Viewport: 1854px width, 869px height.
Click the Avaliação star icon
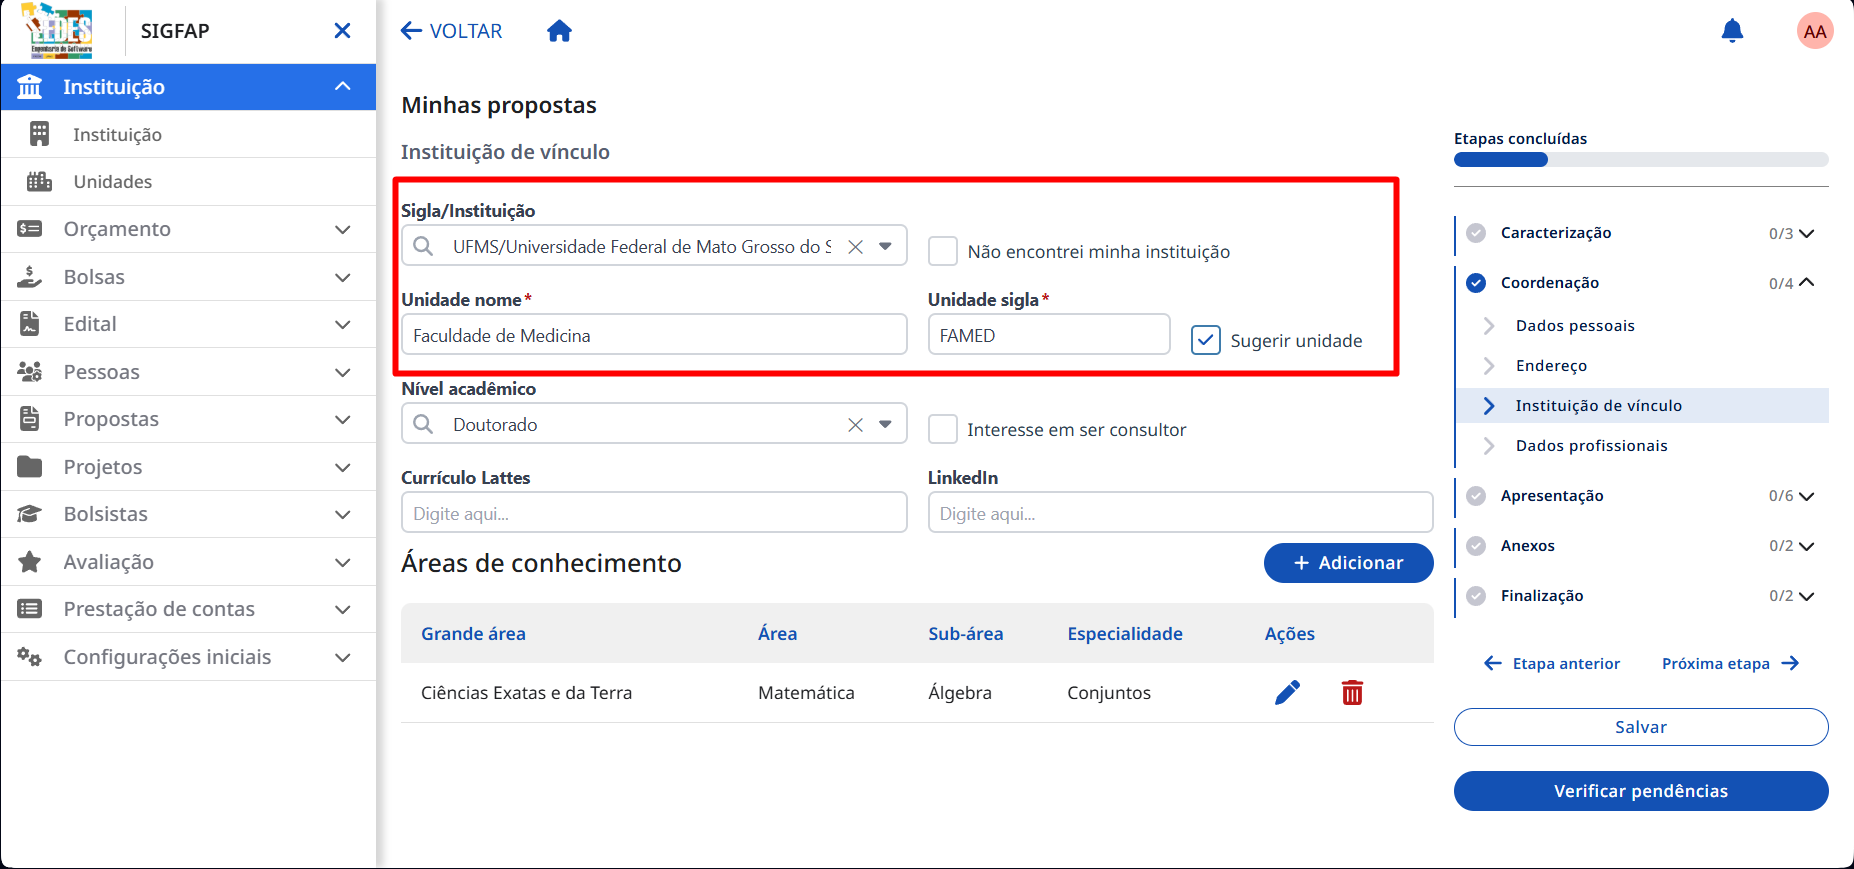30,562
